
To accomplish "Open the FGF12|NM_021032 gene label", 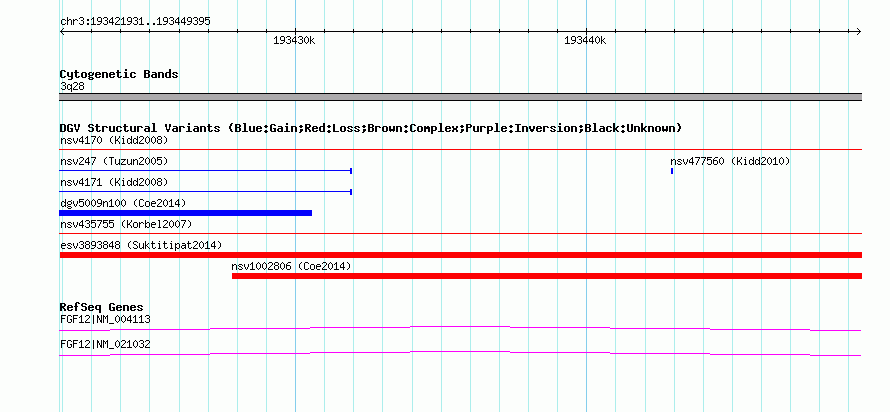I will pyautogui.click(x=106, y=344).
